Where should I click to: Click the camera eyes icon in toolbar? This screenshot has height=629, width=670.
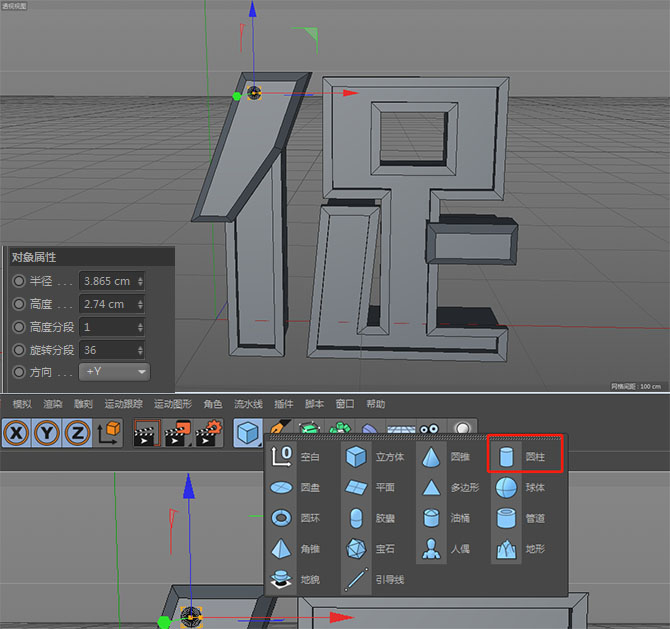(x=429, y=428)
